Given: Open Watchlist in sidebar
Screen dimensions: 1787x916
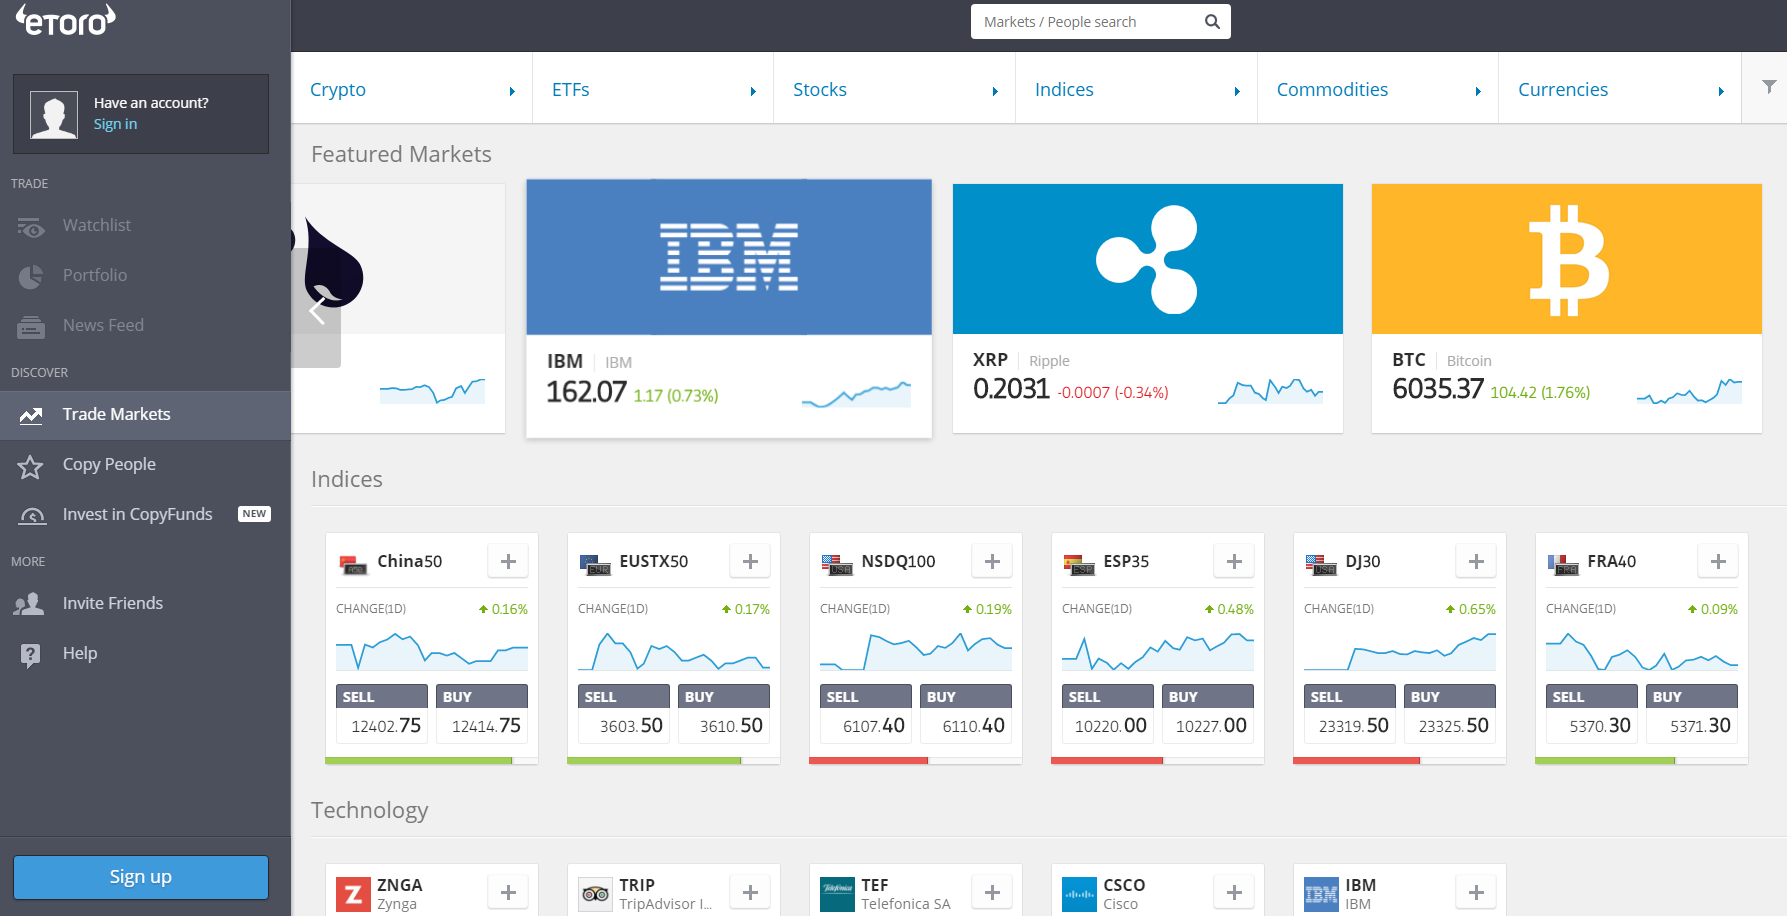Looking at the screenshot, I should point(145,225).
